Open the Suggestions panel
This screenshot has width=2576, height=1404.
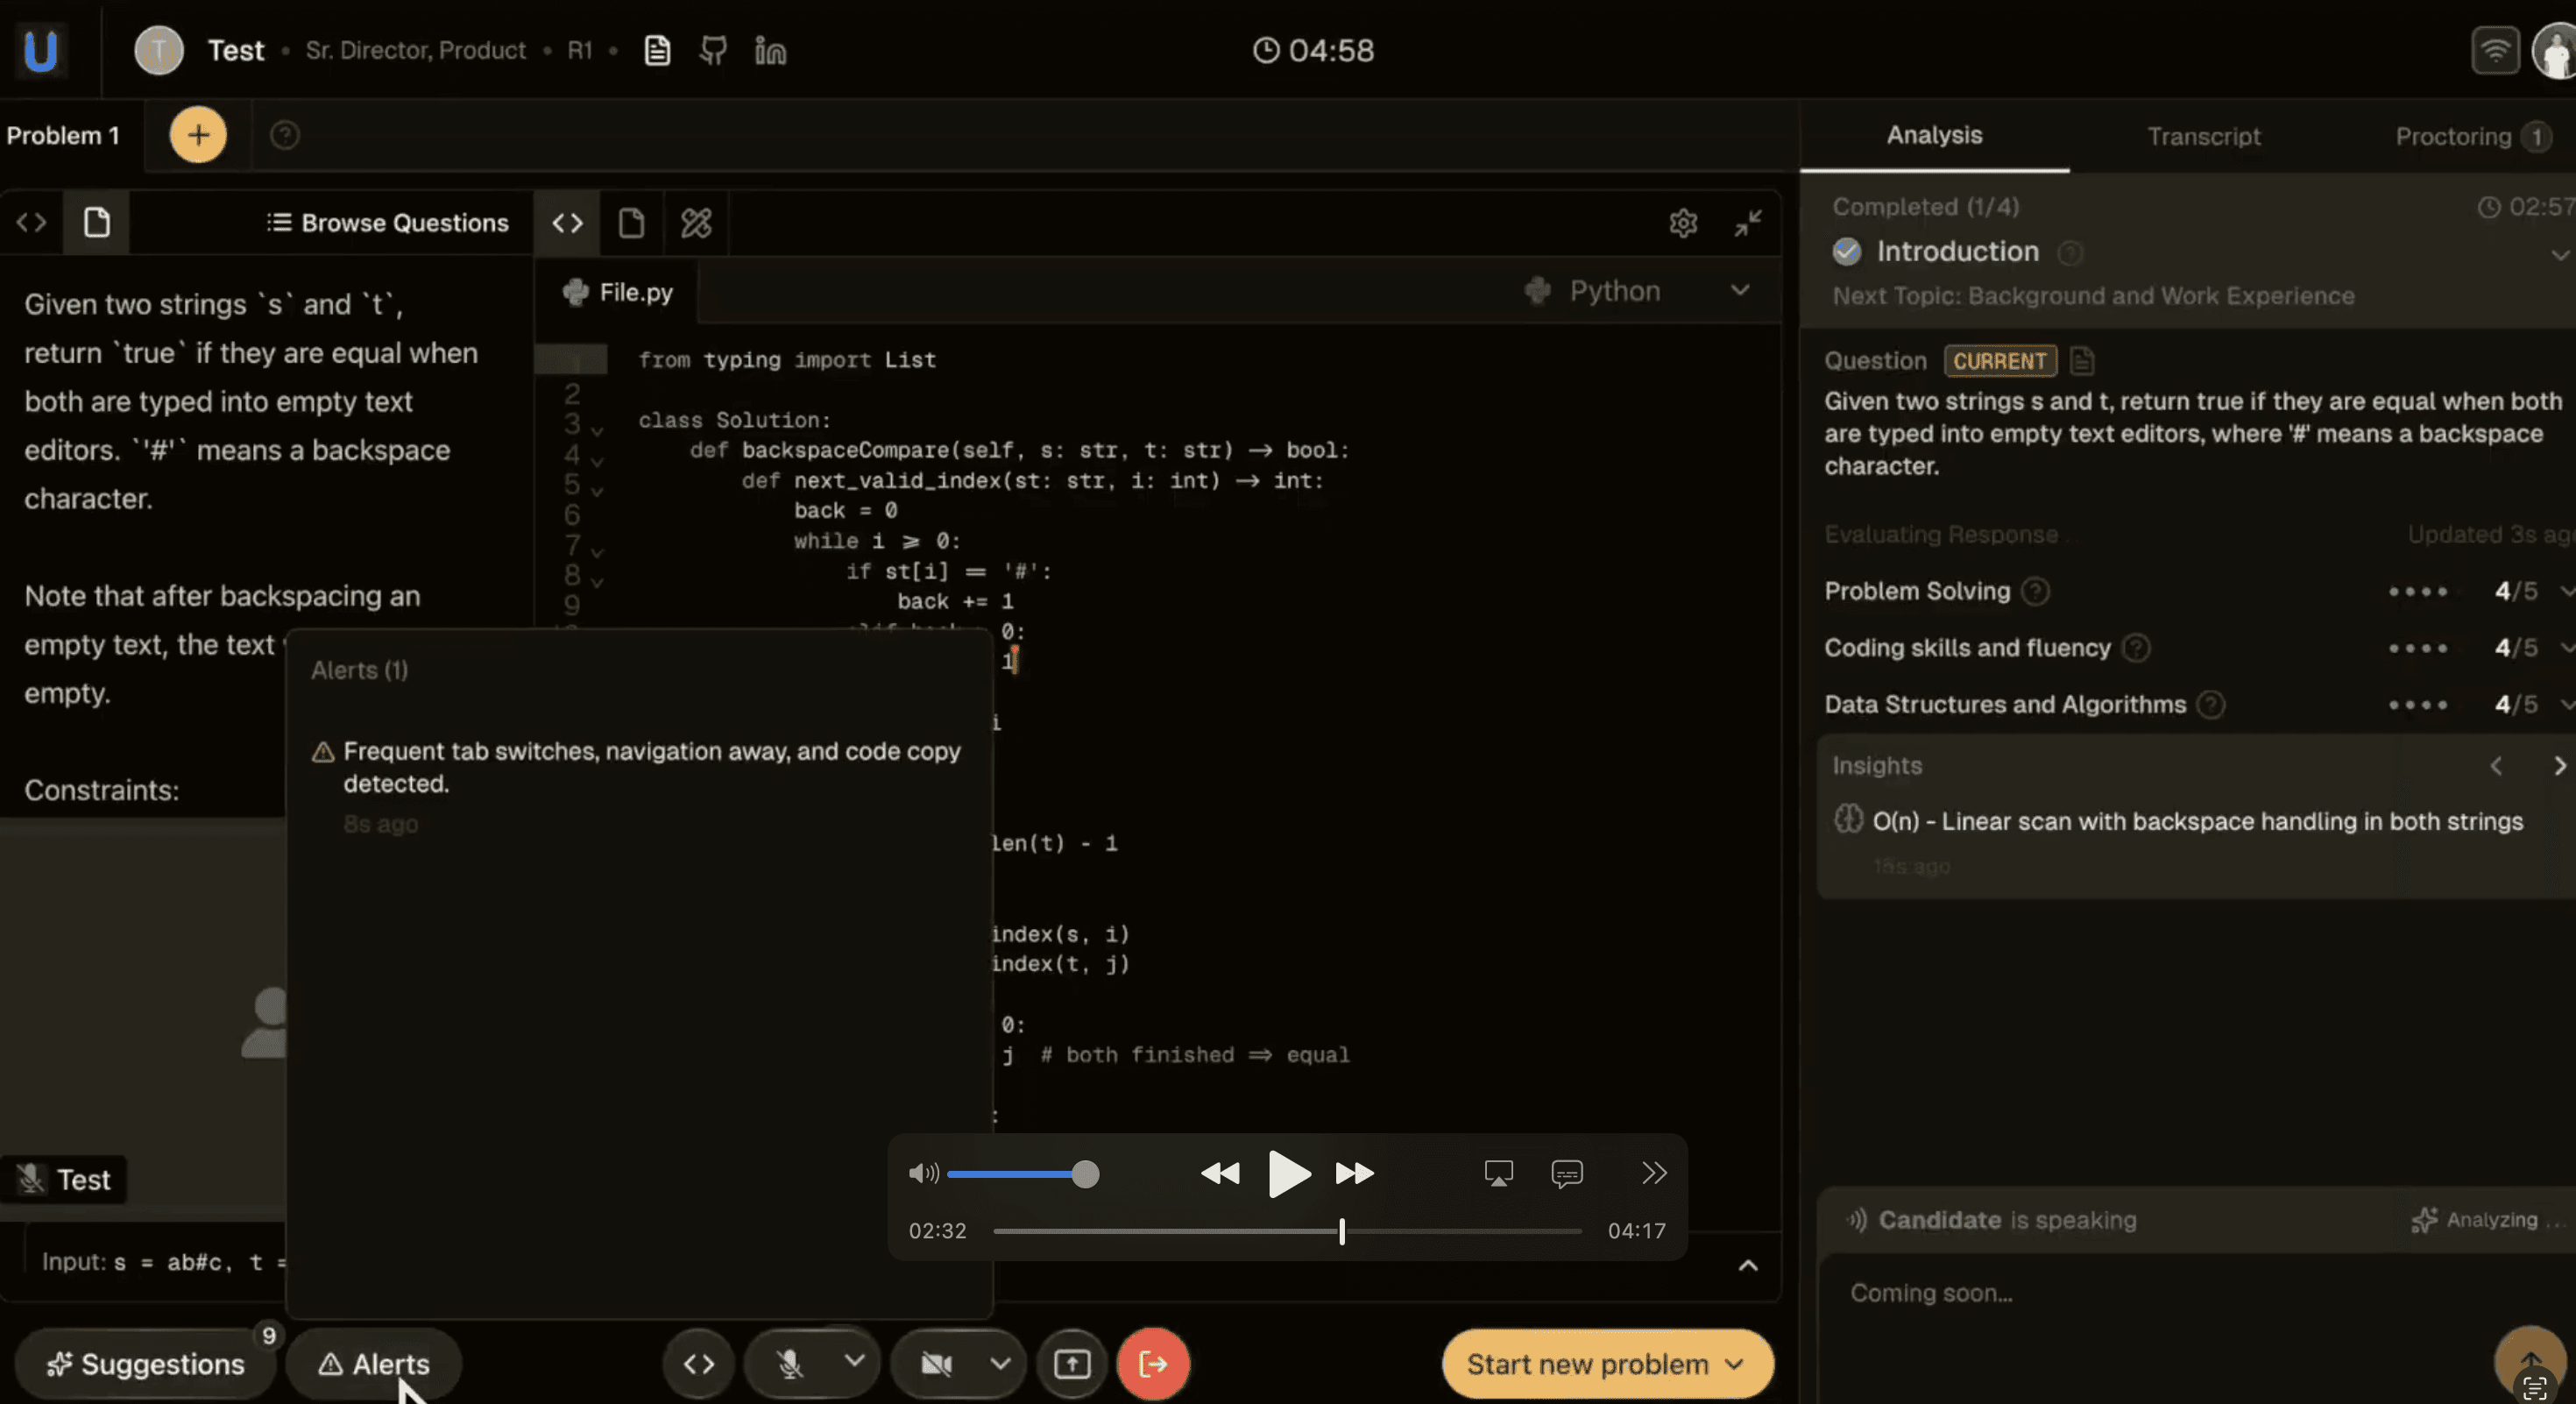(x=146, y=1364)
